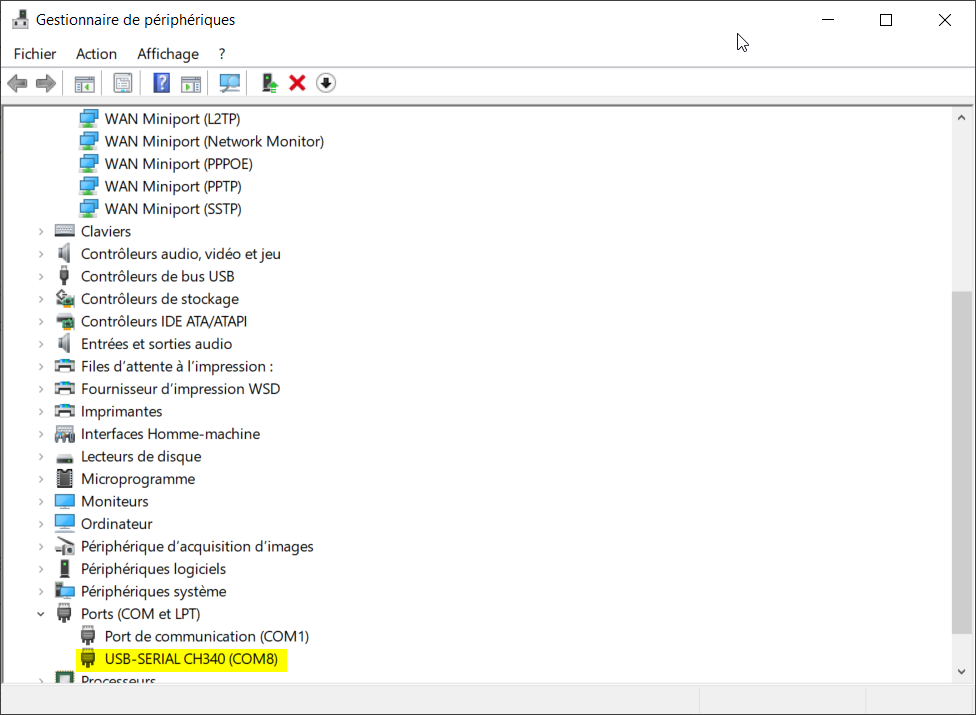This screenshot has height=715, width=976.
Task: Click the Contrôleurs de stockage icon
Action: tap(65, 299)
